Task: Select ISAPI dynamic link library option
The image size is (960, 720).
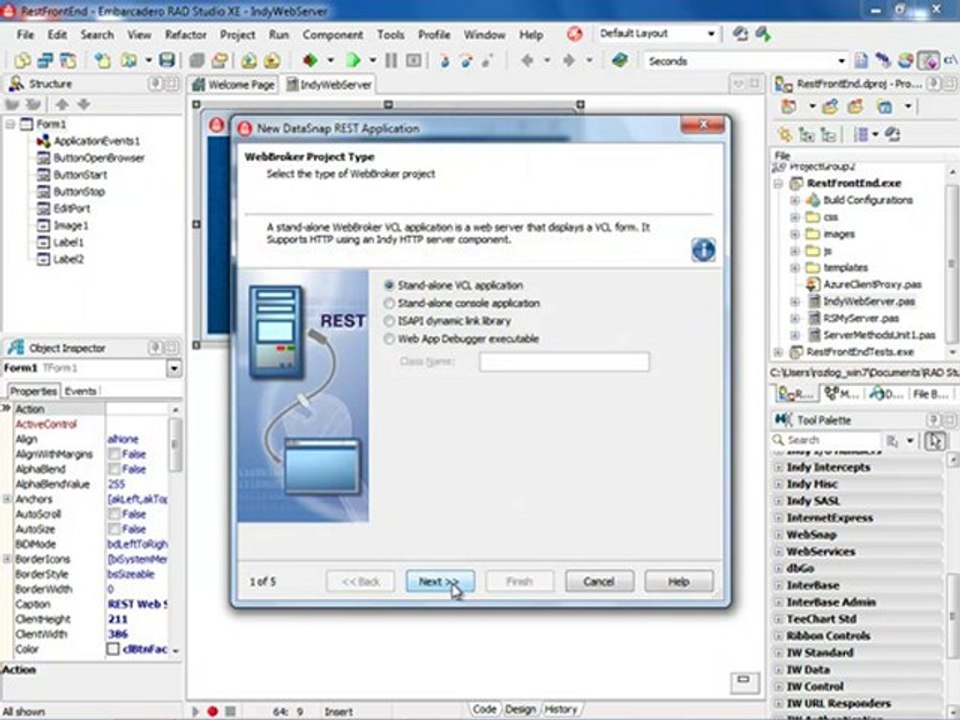Action: click(x=389, y=321)
